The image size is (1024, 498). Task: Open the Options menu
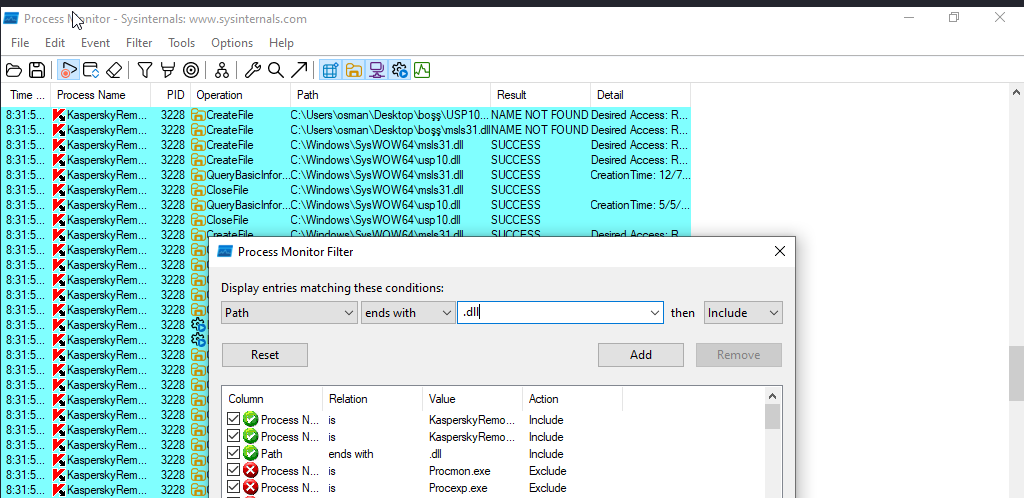[x=232, y=43]
